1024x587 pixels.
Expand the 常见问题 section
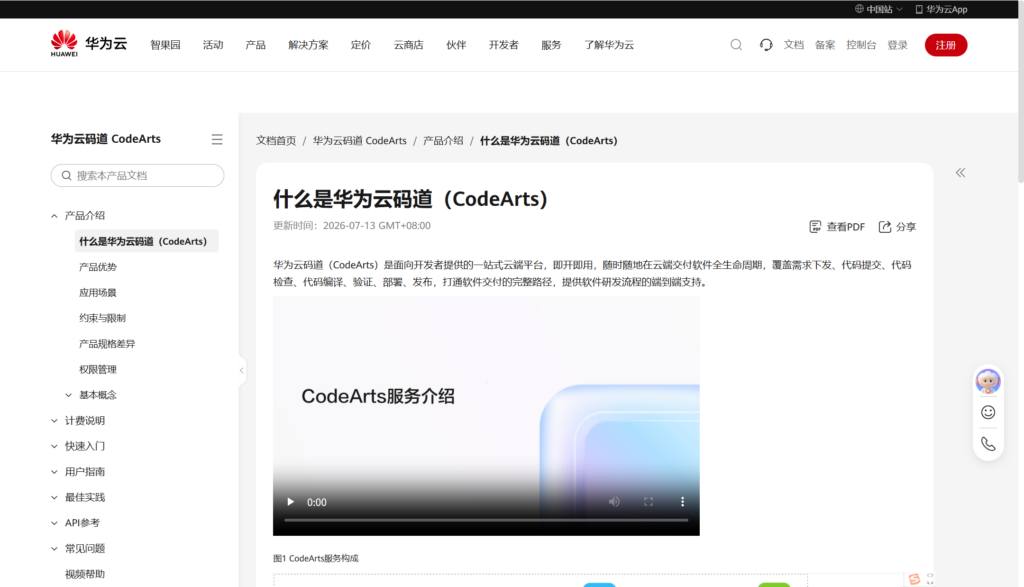[x=54, y=548]
